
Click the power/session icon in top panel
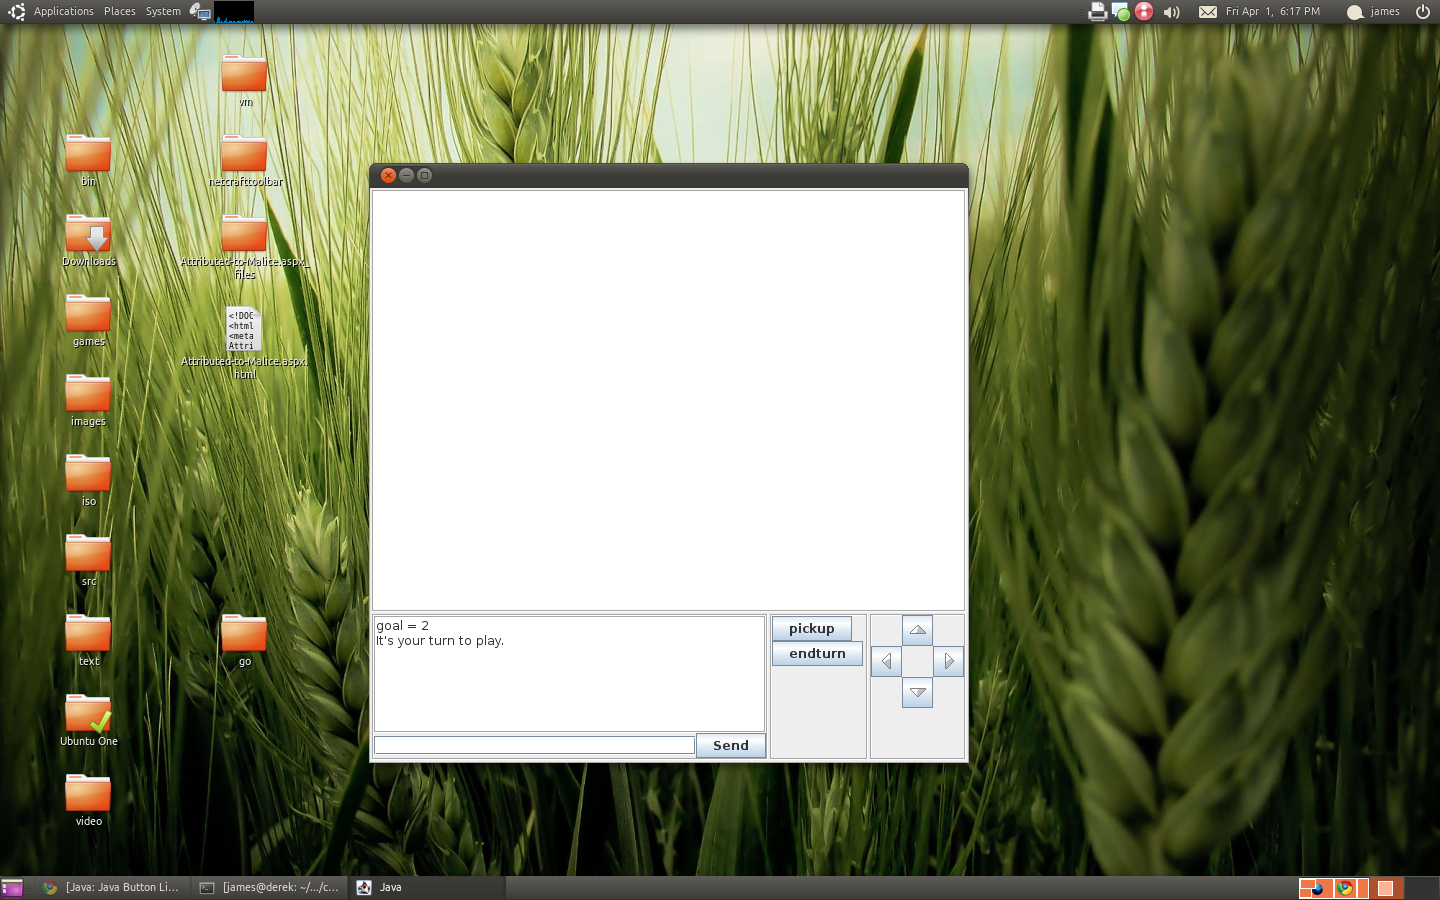[1422, 12]
